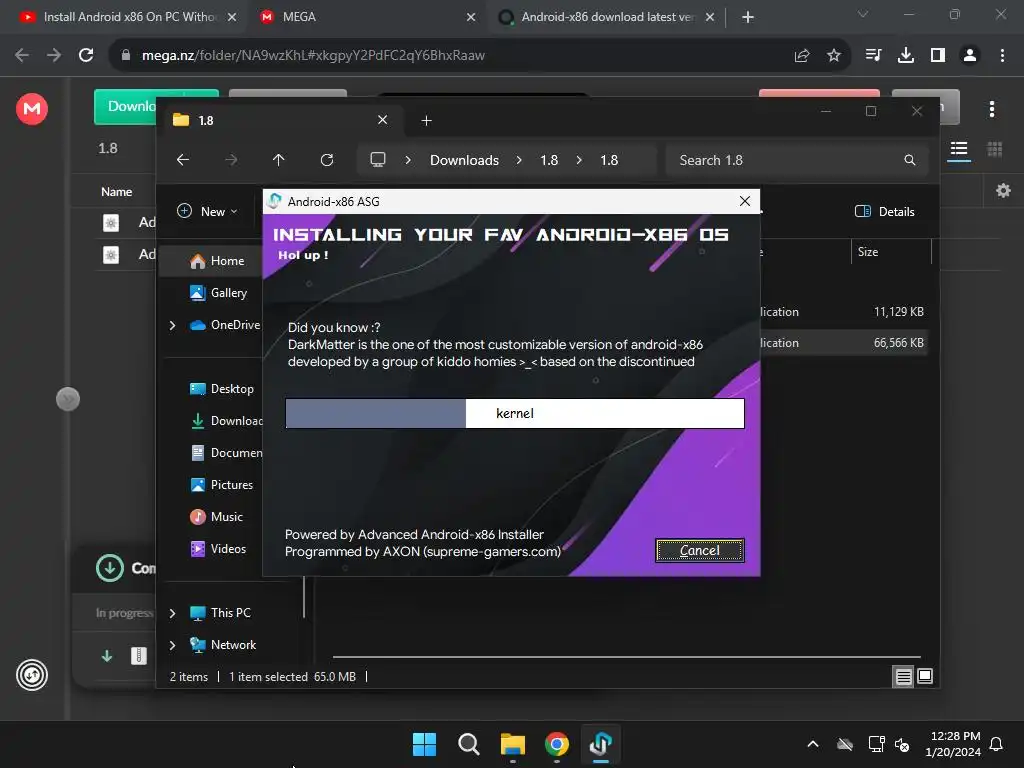Viewport: 1024px width, 768px height.
Task: Open Documents in the Explorer sidebar
Action: (225, 453)
